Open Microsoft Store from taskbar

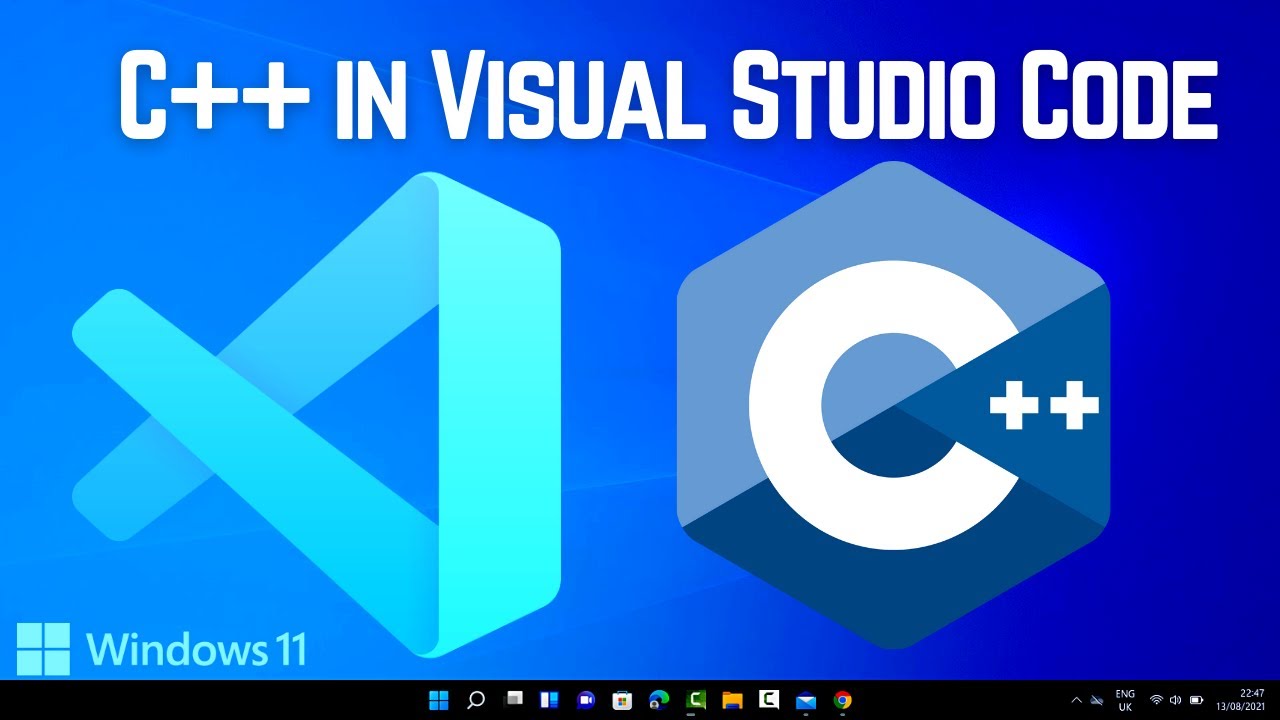pyautogui.click(x=622, y=700)
